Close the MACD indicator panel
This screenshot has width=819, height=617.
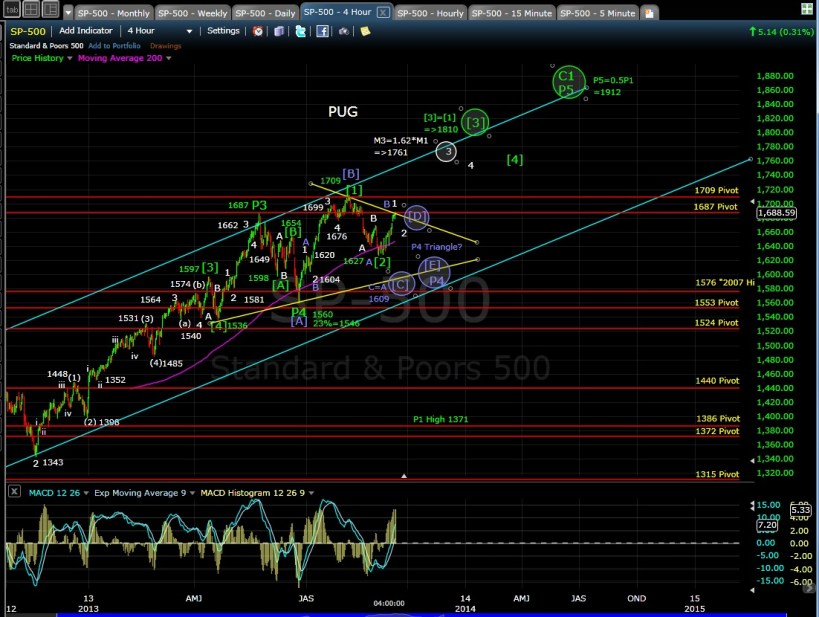click(x=14, y=491)
